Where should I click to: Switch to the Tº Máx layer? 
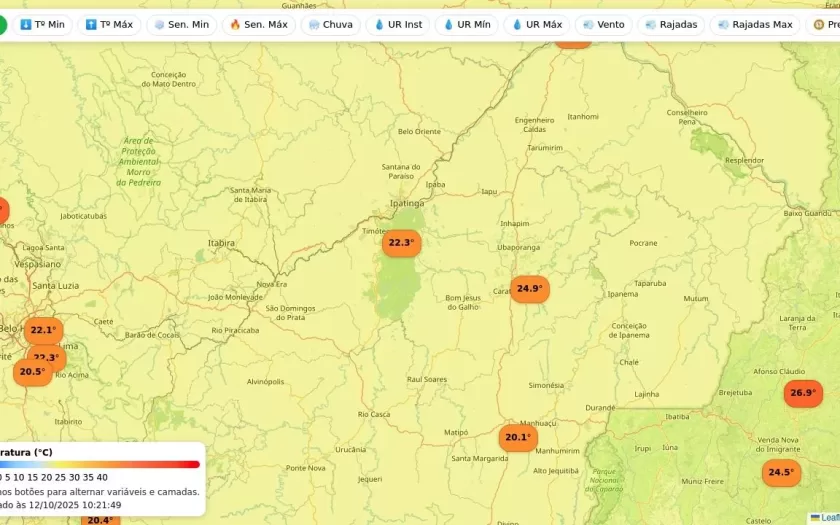coord(109,24)
